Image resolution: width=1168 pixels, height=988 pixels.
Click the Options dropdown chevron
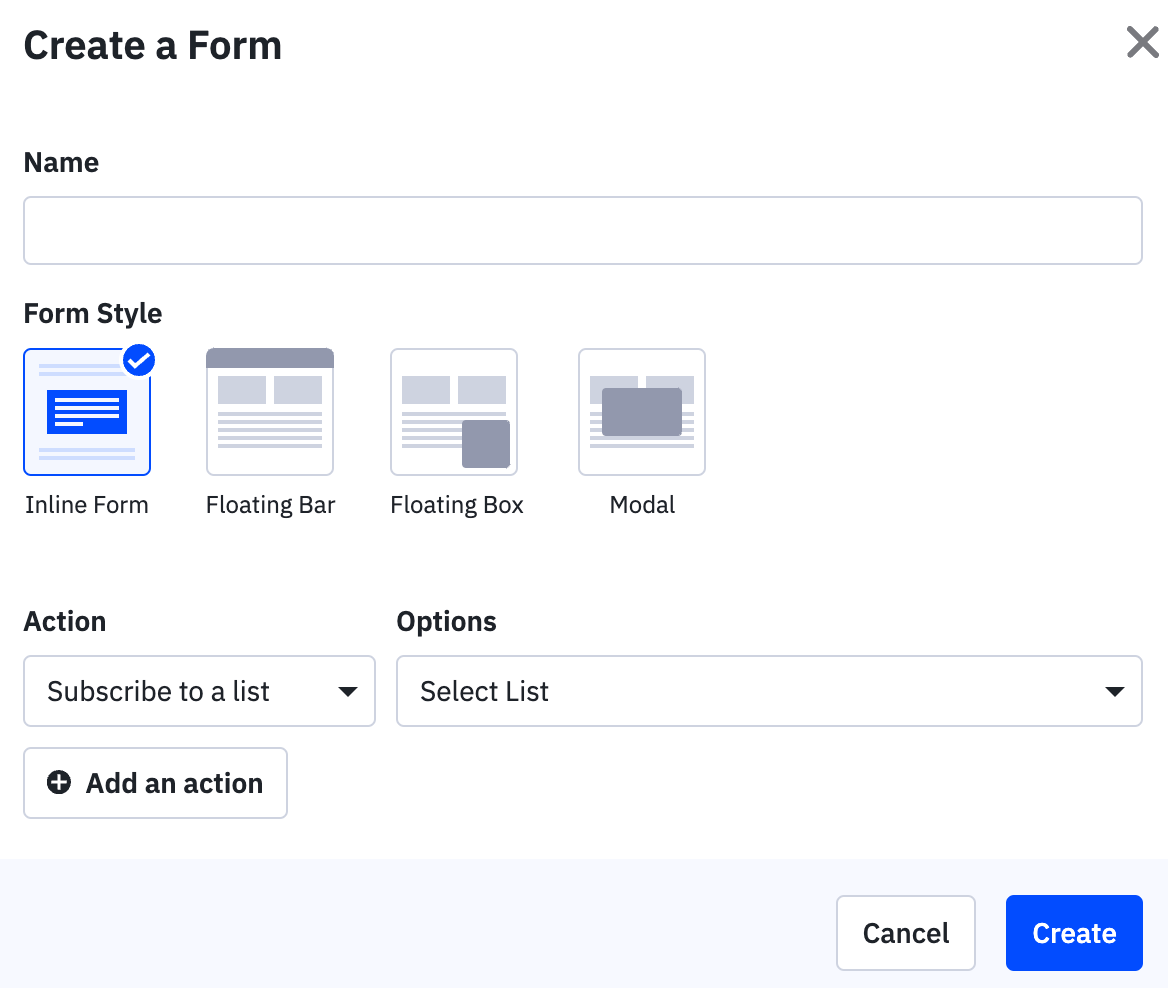pyautogui.click(x=1114, y=691)
